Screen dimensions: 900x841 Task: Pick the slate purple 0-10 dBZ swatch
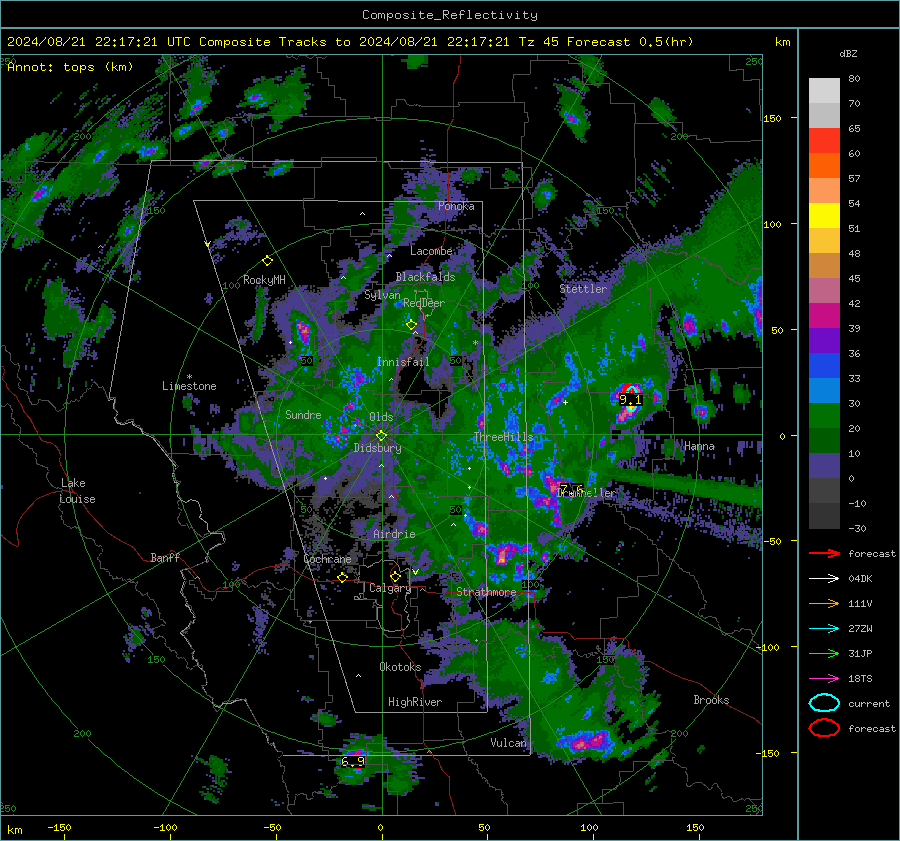click(x=824, y=465)
